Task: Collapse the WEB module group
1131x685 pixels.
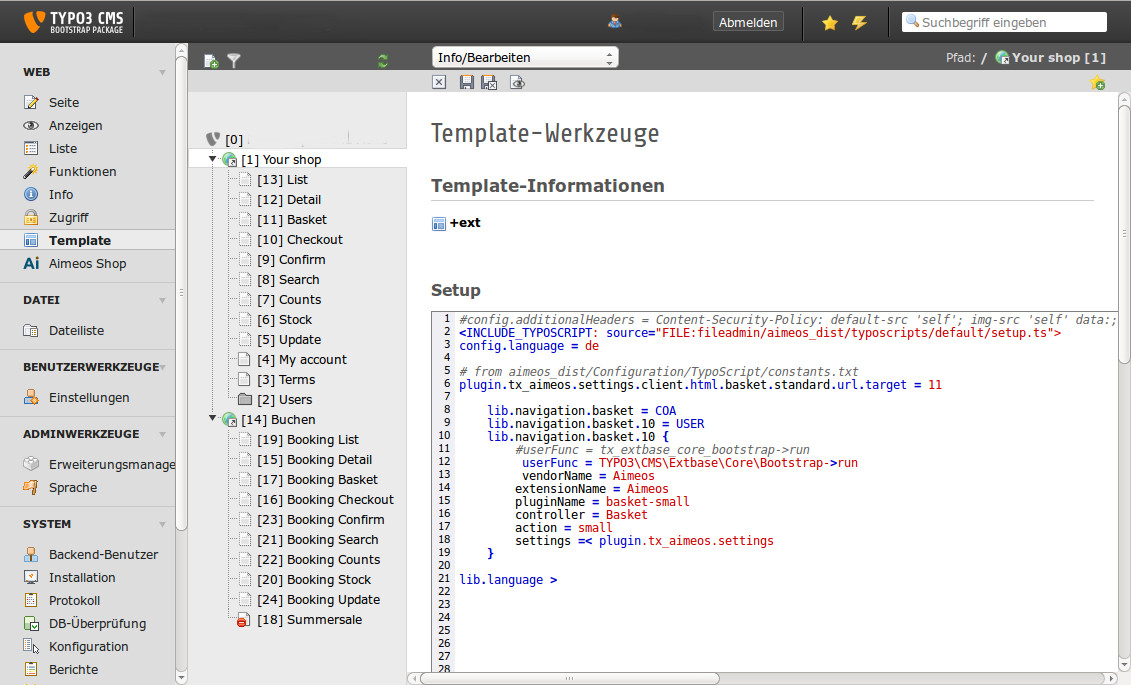Action: pyautogui.click(x=162, y=72)
